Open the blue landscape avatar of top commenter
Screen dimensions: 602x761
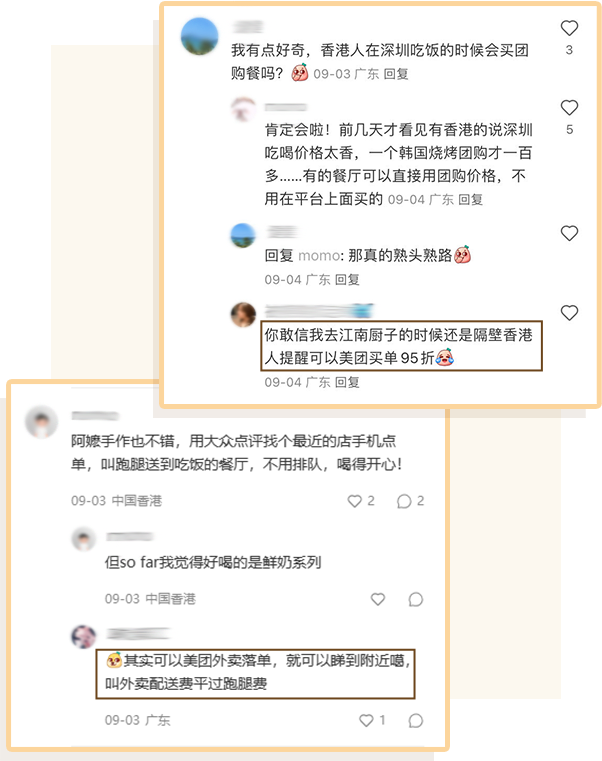200,36
